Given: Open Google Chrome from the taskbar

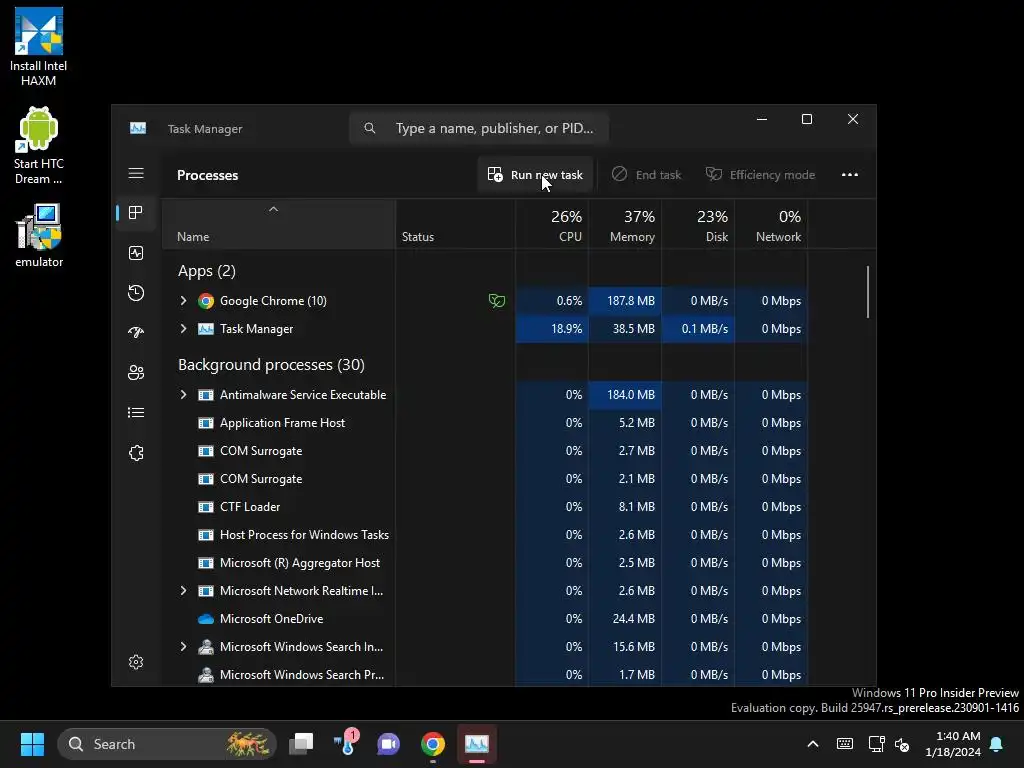Looking at the screenshot, I should click(x=432, y=744).
